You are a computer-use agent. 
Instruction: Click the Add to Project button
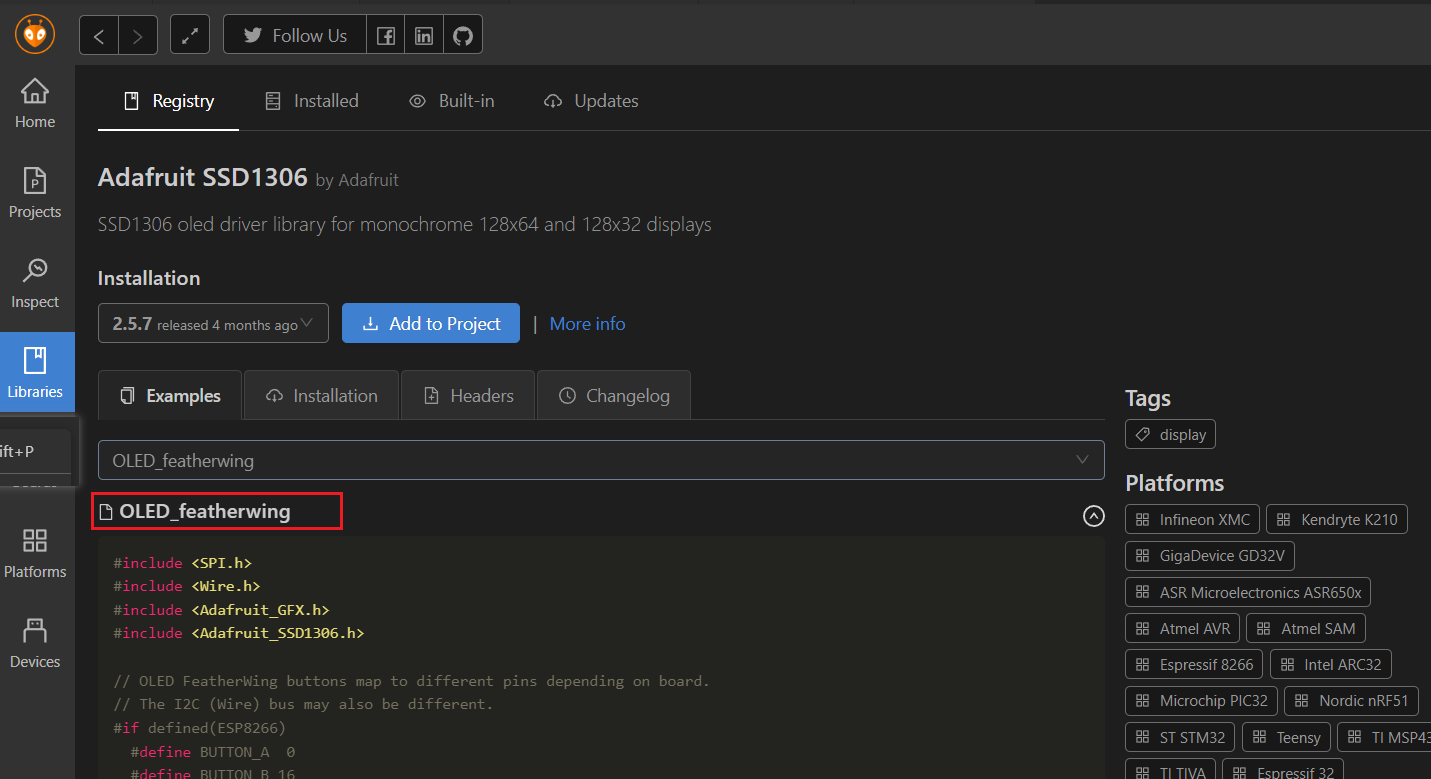[x=431, y=323]
